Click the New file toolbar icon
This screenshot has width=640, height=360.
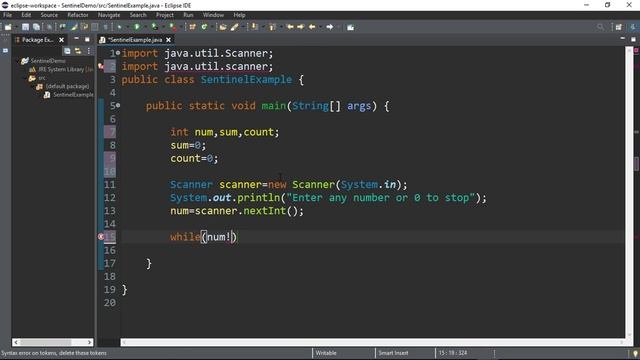tap(8, 27)
